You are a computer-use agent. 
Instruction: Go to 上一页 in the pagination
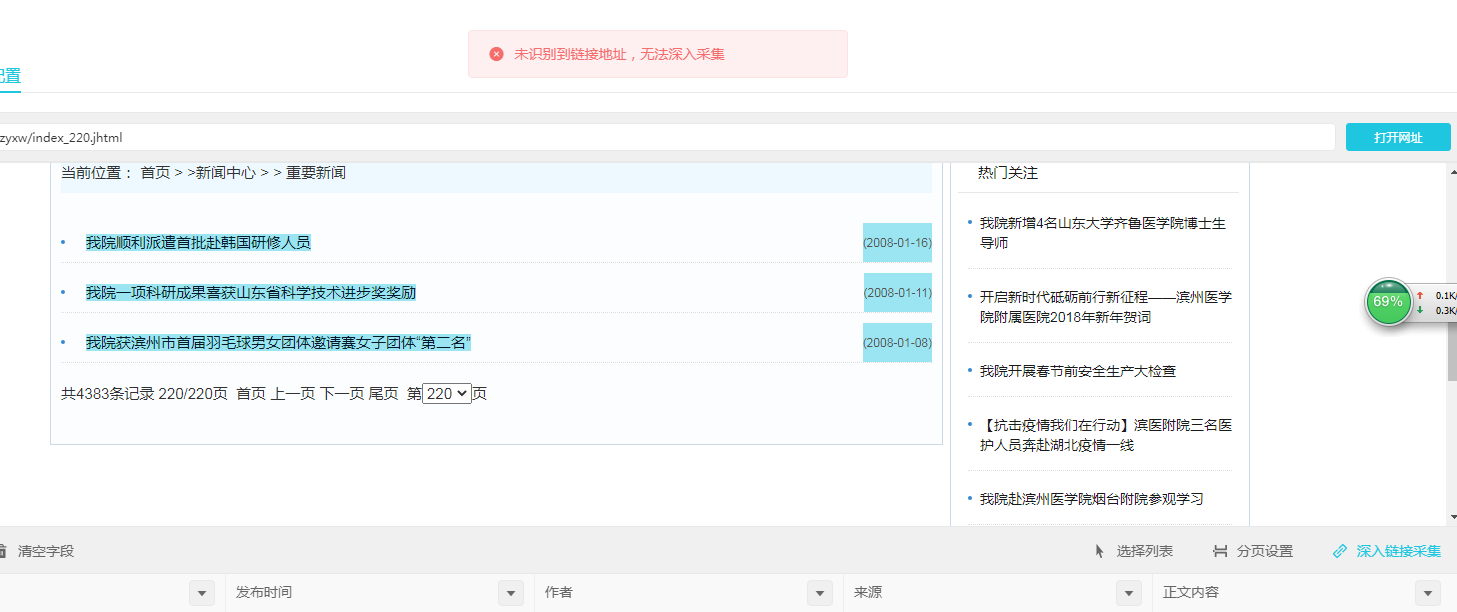click(x=293, y=394)
